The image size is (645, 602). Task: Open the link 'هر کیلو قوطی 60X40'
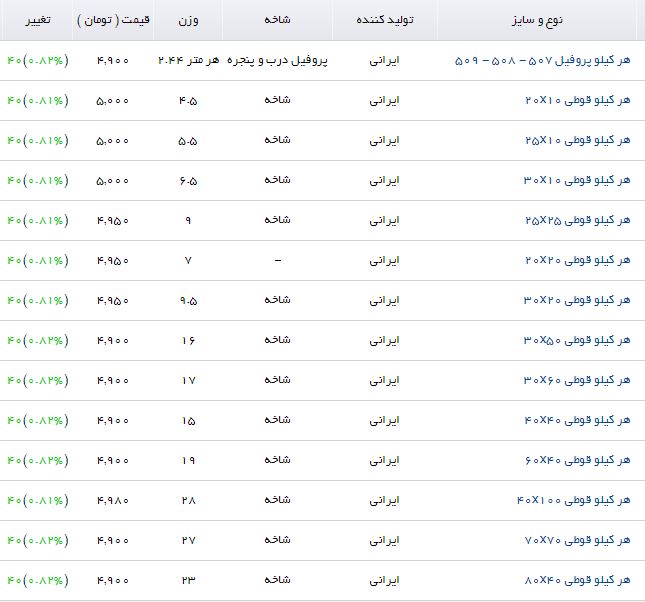tap(577, 460)
